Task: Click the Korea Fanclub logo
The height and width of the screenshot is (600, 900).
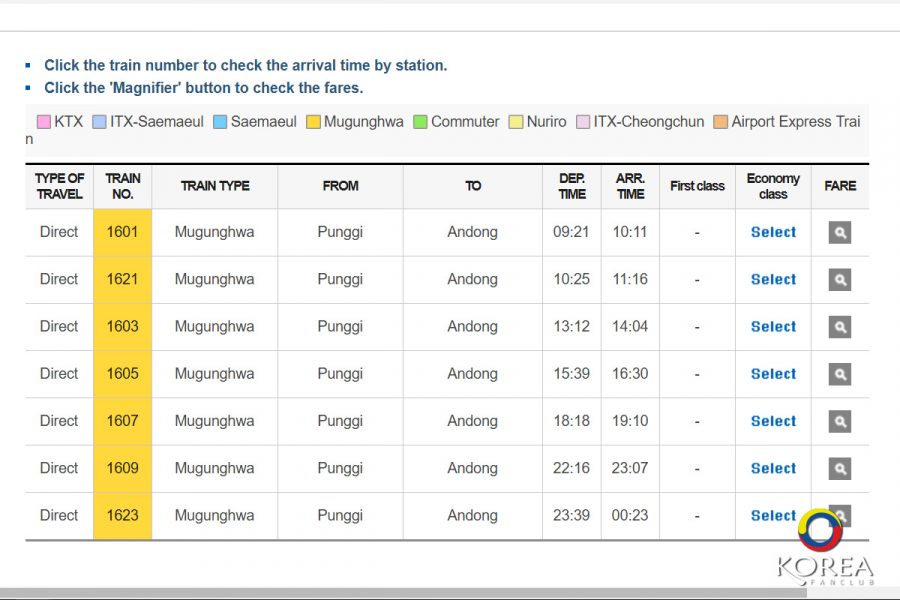Action: (x=824, y=550)
